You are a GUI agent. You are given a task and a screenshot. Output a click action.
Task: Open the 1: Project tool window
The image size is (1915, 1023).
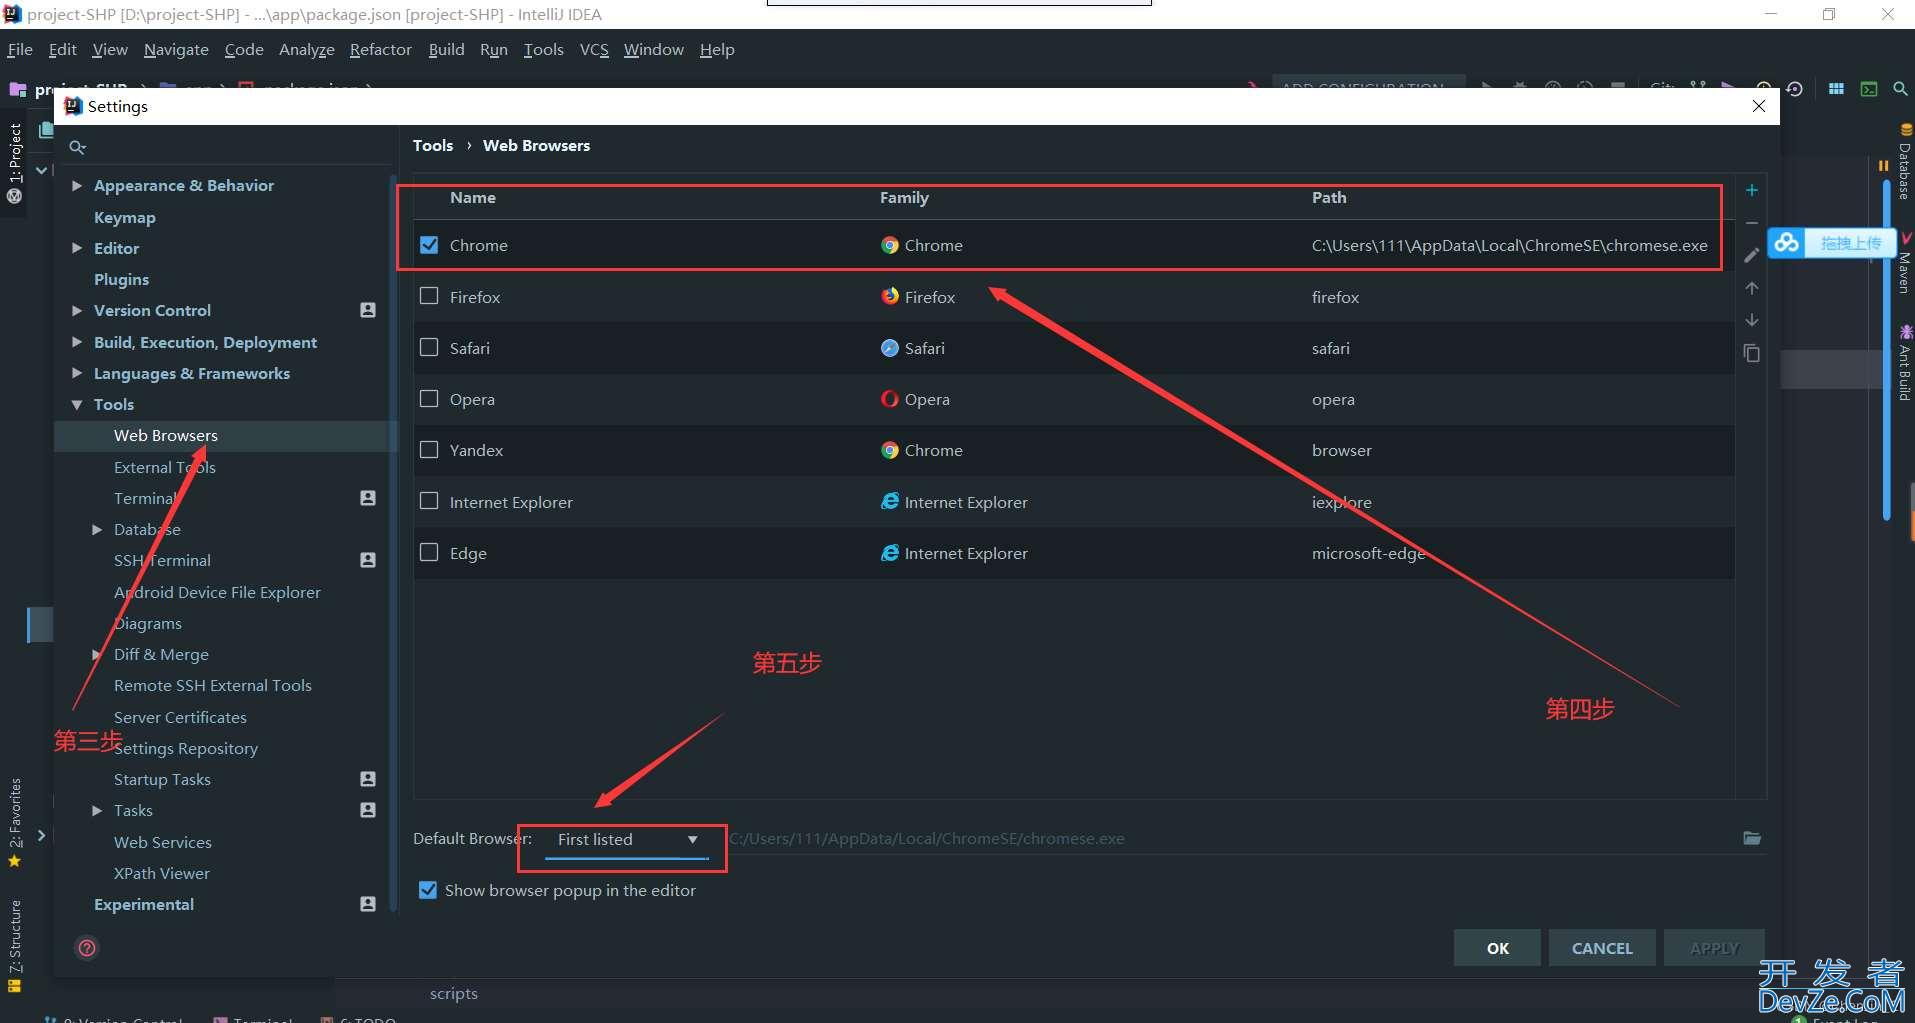coord(14,163)
